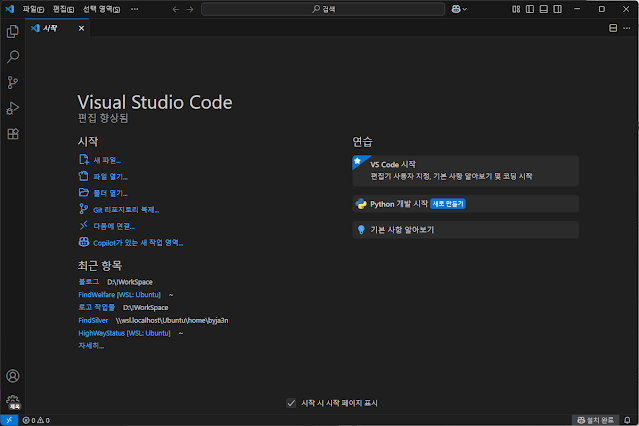Click the 폴더 열기... link
The image size is (639, 426).
point(110,193)
